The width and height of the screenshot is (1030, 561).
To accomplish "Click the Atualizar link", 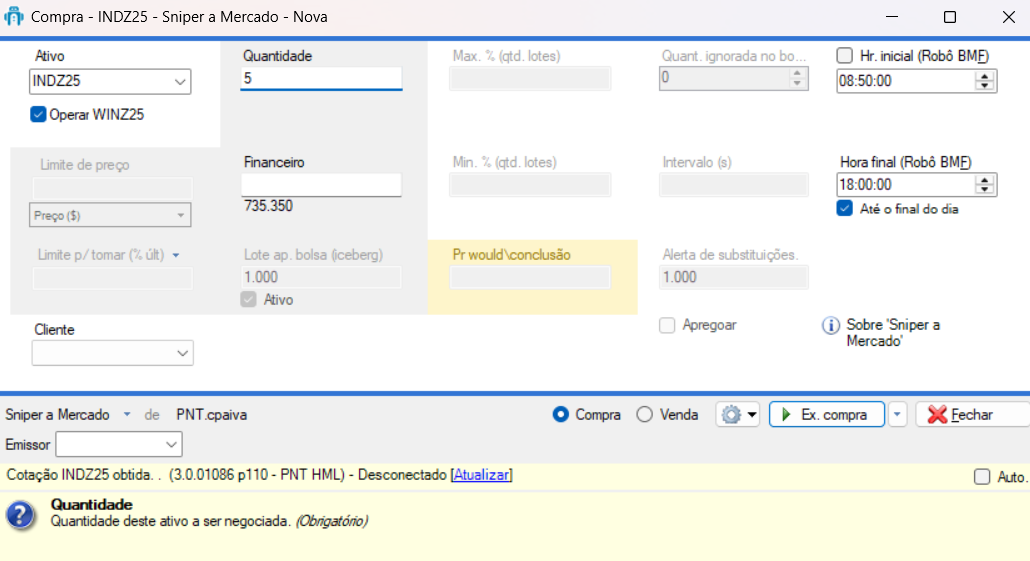I will click(x=481, y=475).
